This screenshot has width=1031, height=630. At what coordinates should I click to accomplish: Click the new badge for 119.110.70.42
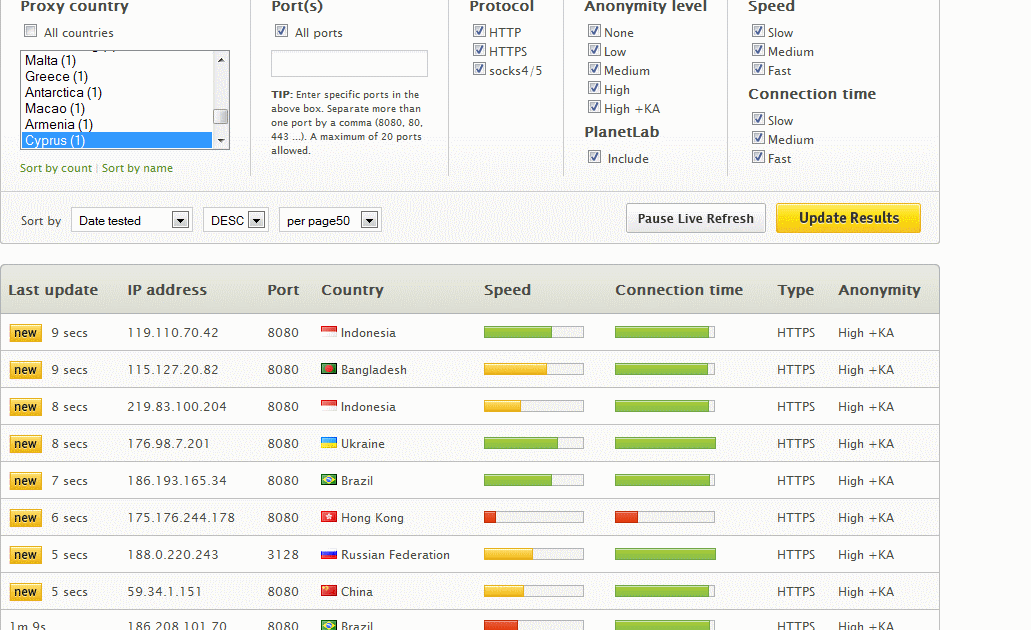coord(26,333)
